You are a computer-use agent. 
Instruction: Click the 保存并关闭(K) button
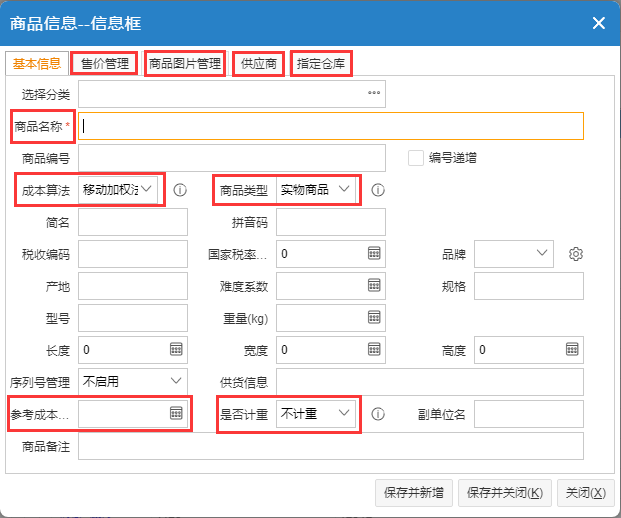coord(505,493)
